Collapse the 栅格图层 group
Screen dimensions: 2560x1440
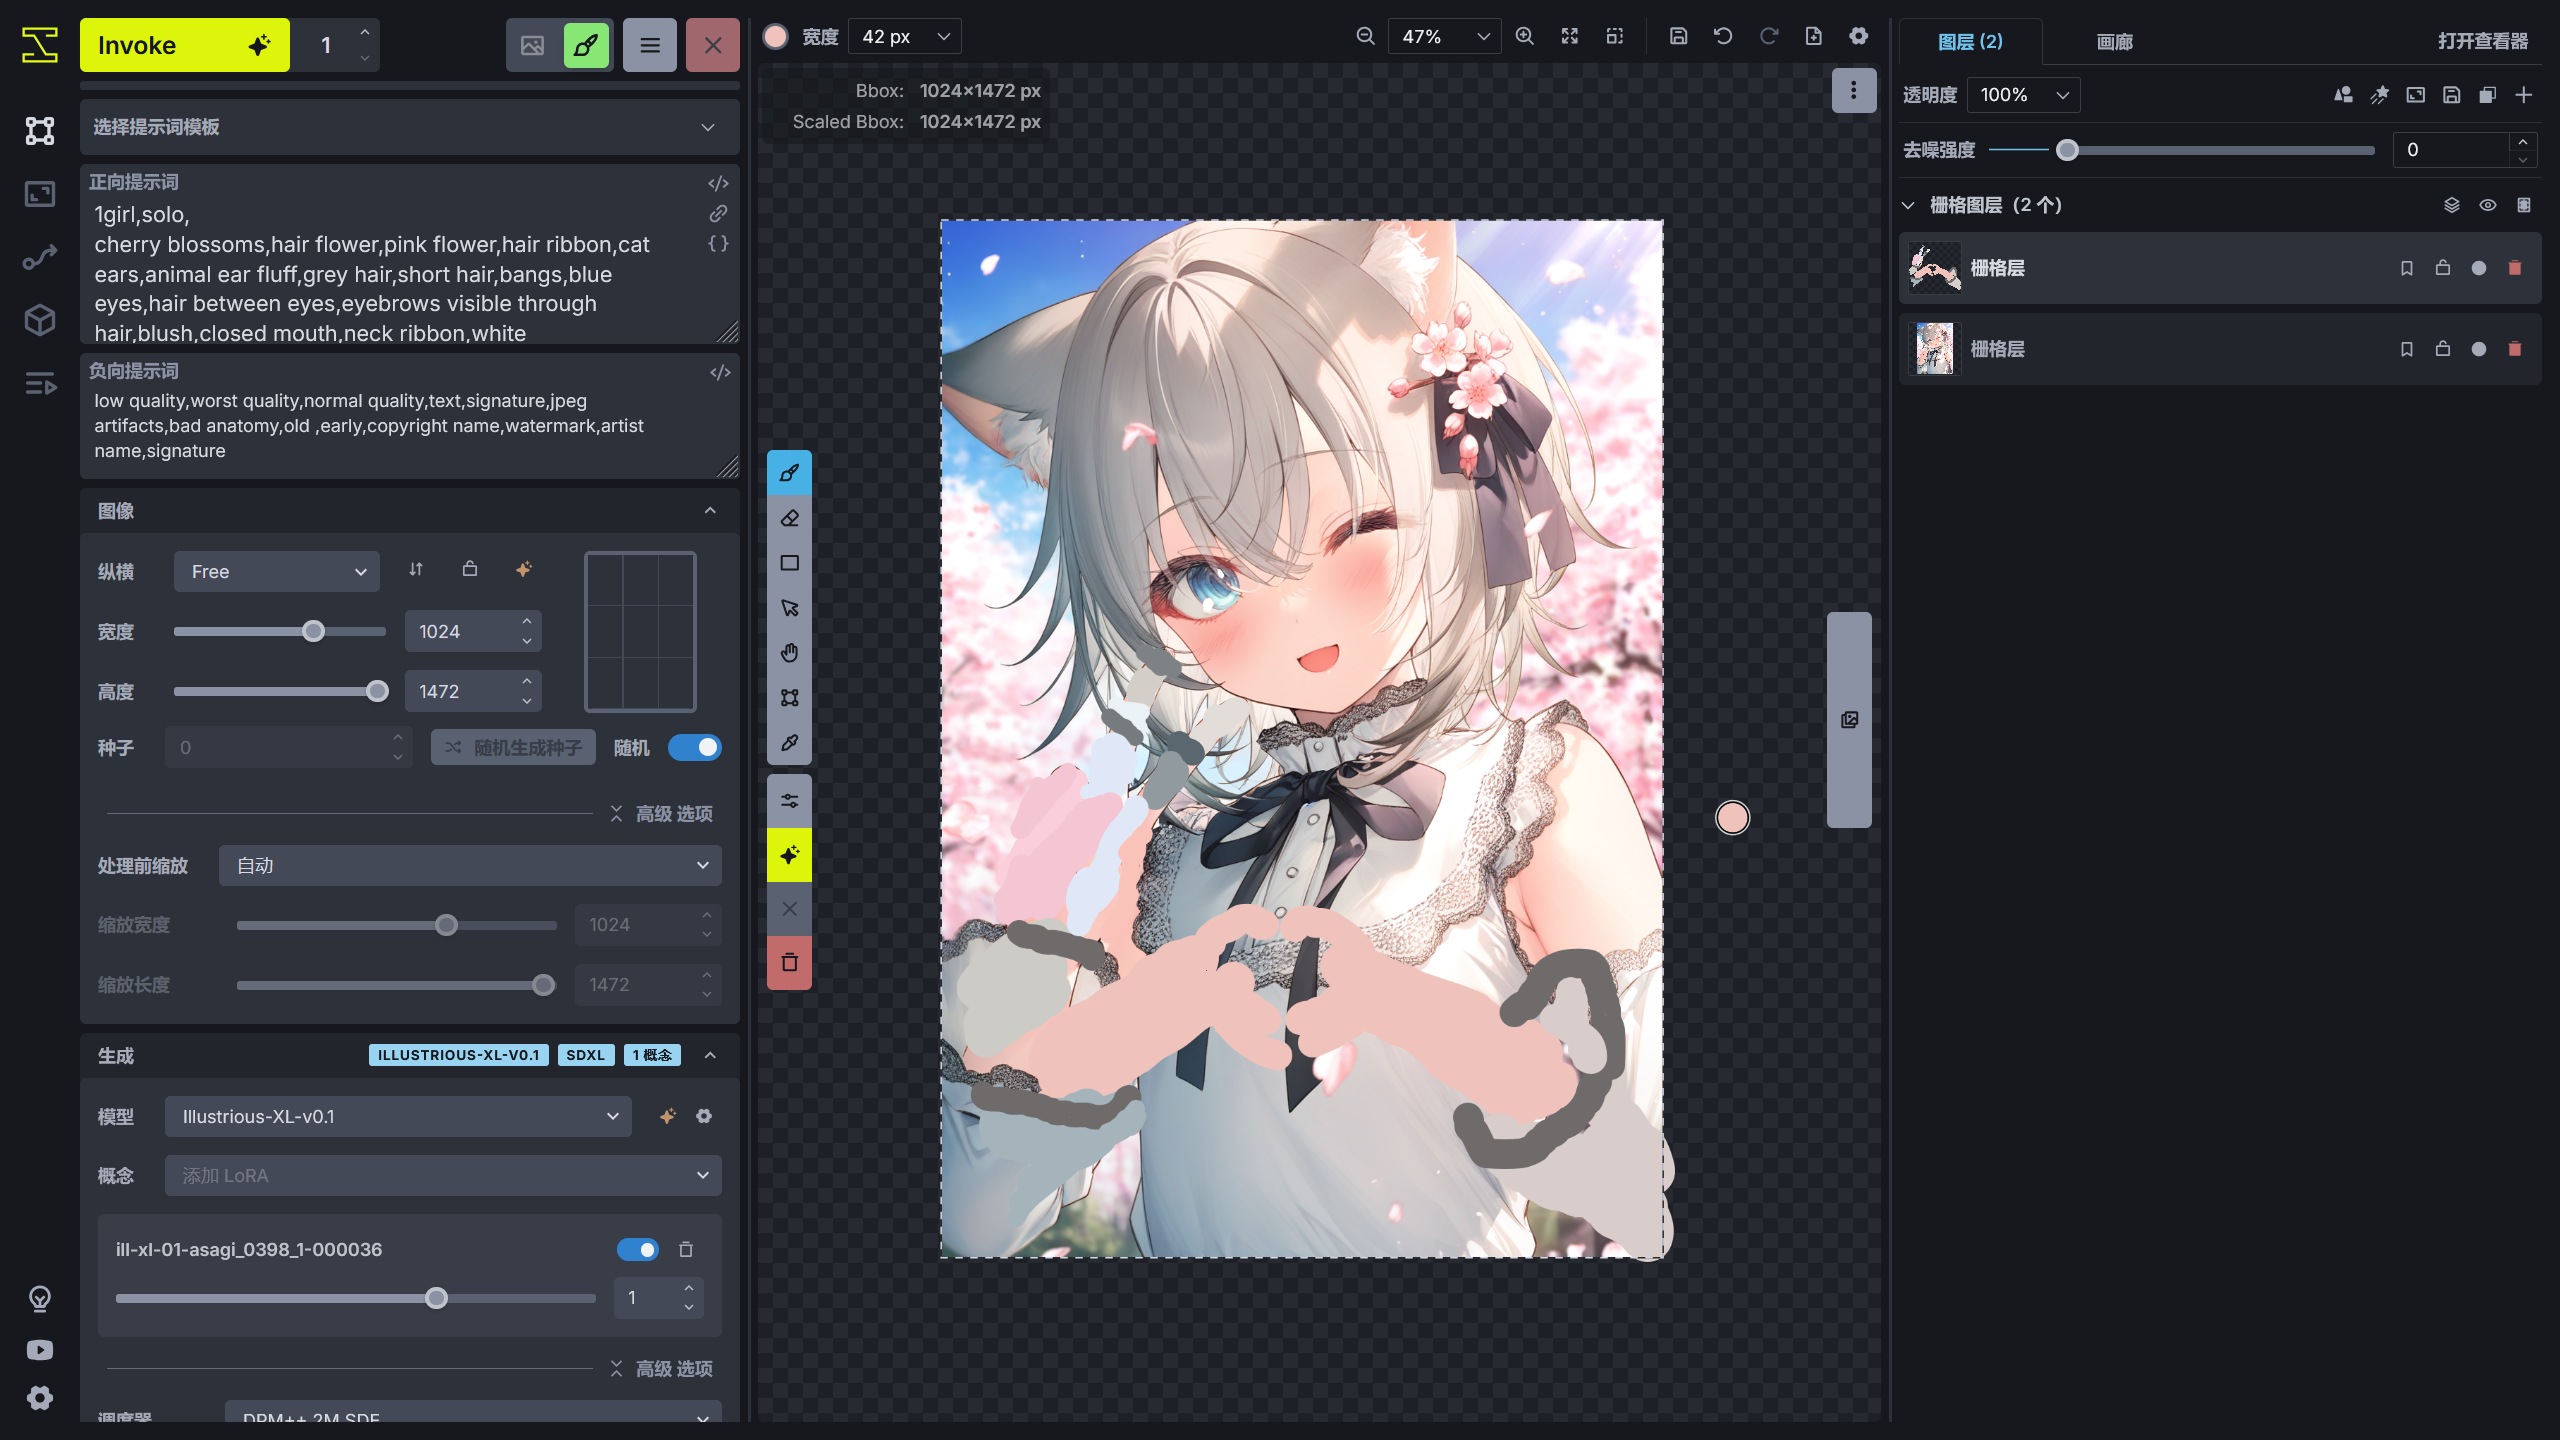pyautogui.click(x=1906, y=204)
